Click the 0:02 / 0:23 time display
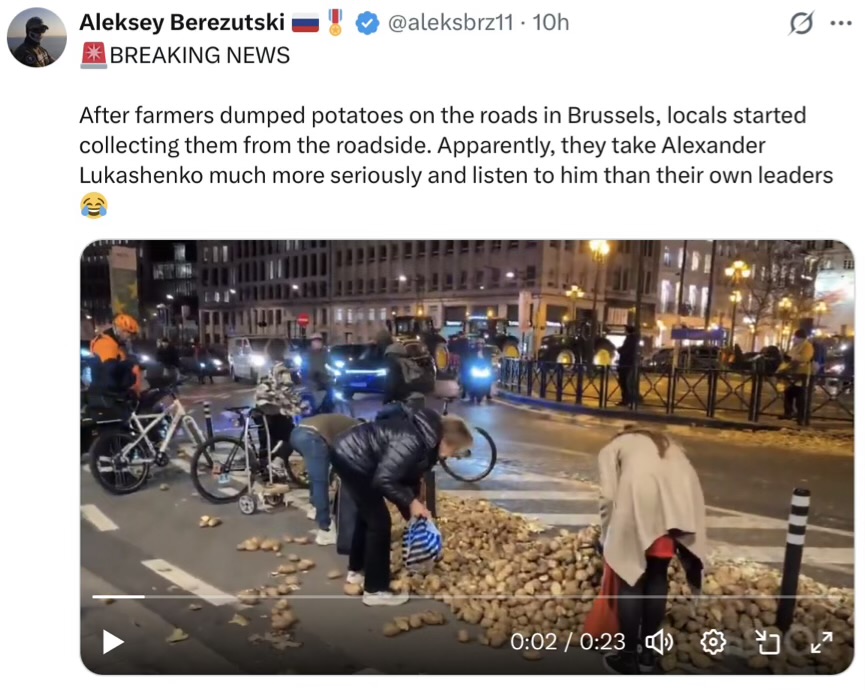This screenshot has width=865, height=690. [568, 642]
